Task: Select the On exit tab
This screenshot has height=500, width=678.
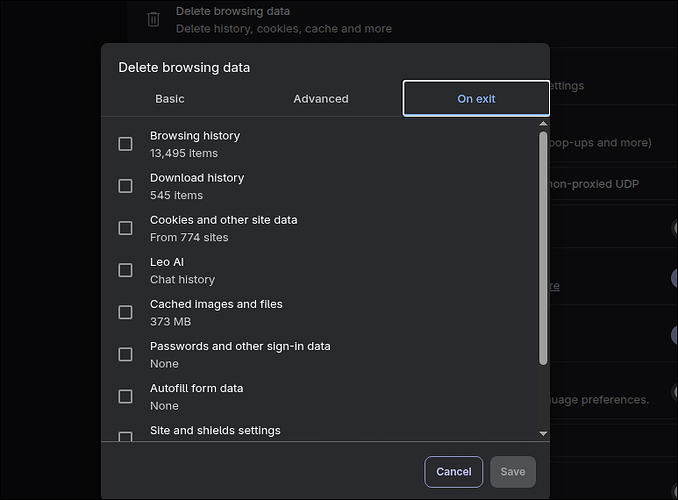Action: pyautogui.click(x=476, y=99)
